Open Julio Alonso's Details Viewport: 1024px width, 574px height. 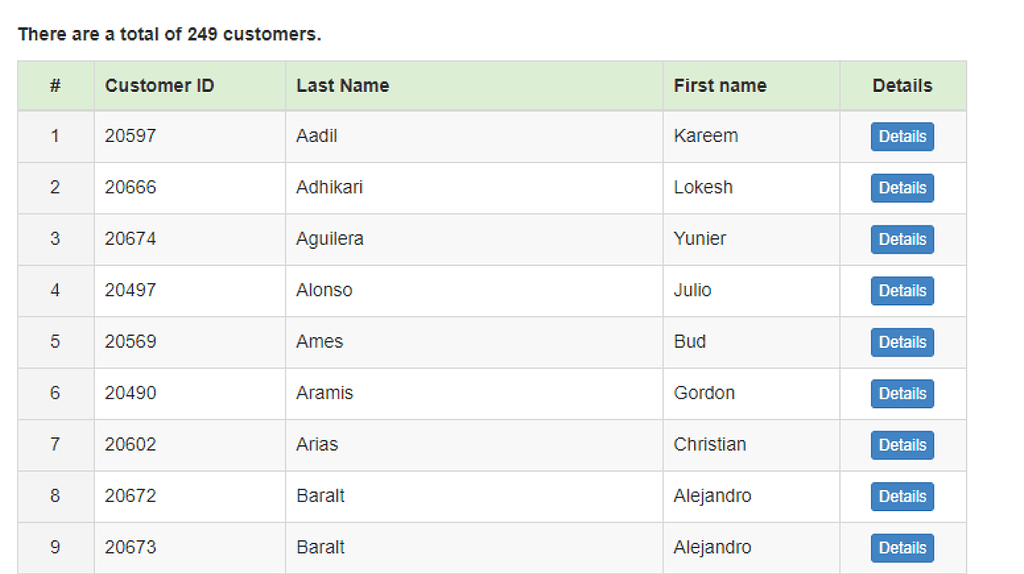[x=902, y=291]
